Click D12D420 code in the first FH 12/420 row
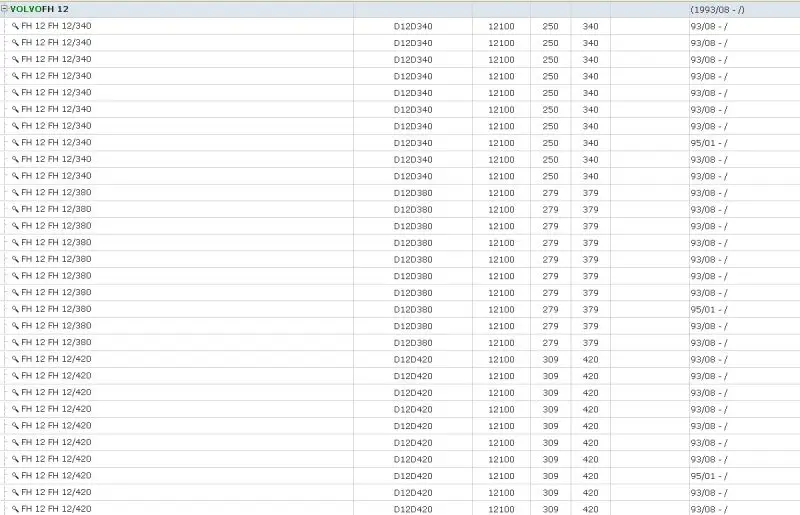The height and width of the screenshot is (515, 800). [413, 360]
